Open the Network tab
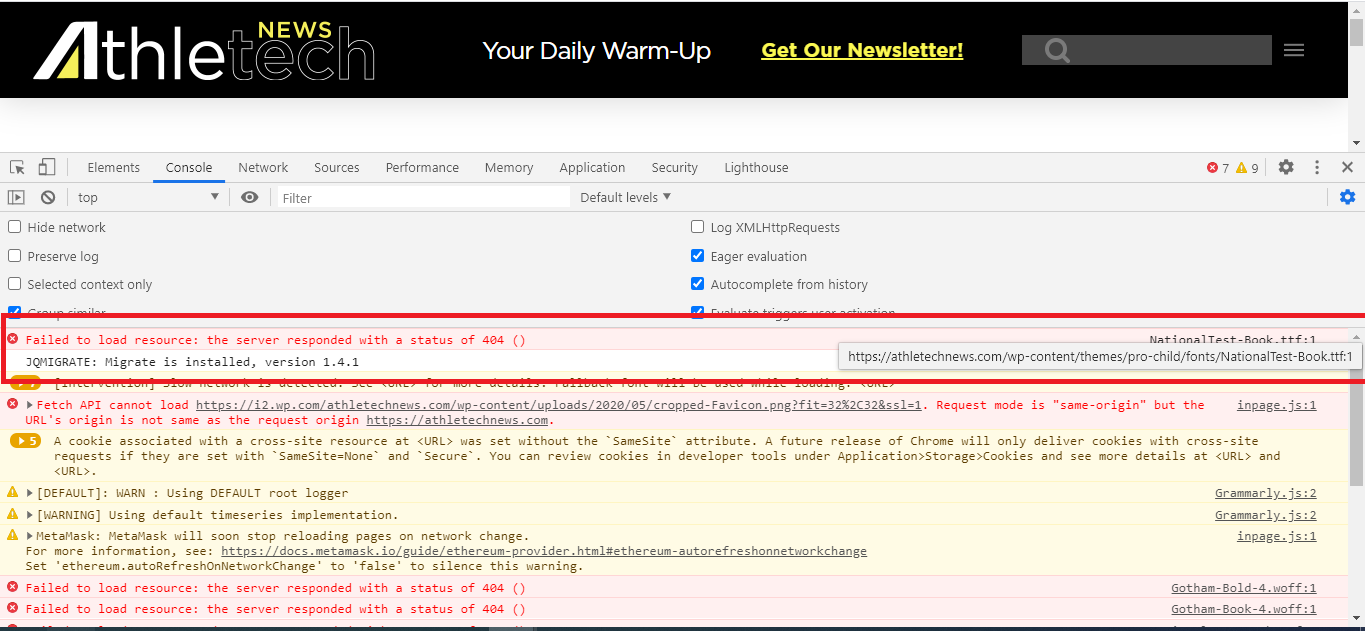 263,167
